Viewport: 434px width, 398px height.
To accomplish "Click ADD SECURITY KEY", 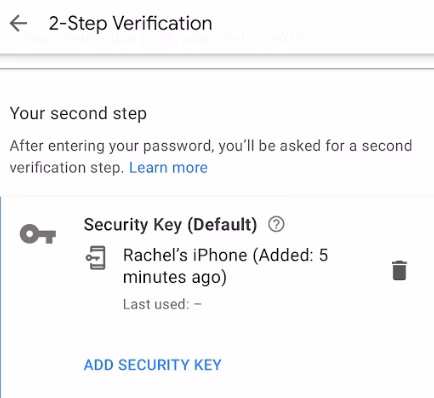I will click(153, 365).
